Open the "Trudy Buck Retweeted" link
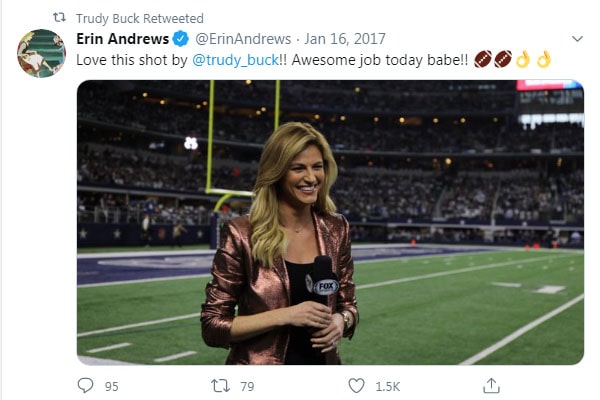 (139, 18)
